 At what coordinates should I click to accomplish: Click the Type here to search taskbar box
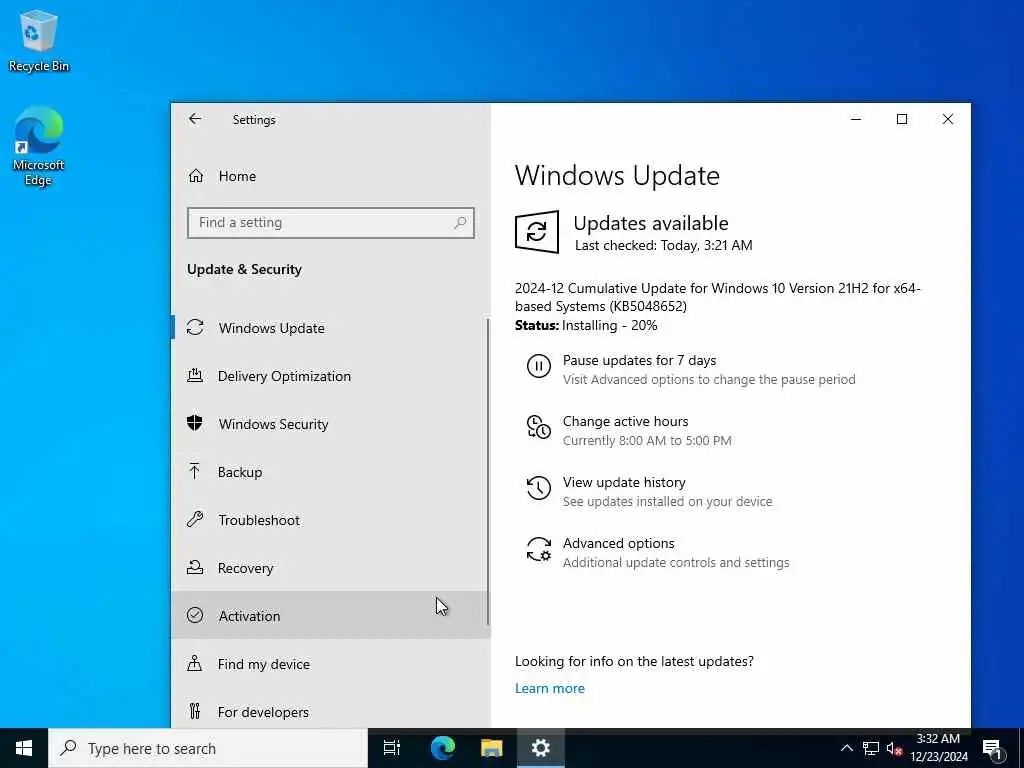click(x=208, y=748)
